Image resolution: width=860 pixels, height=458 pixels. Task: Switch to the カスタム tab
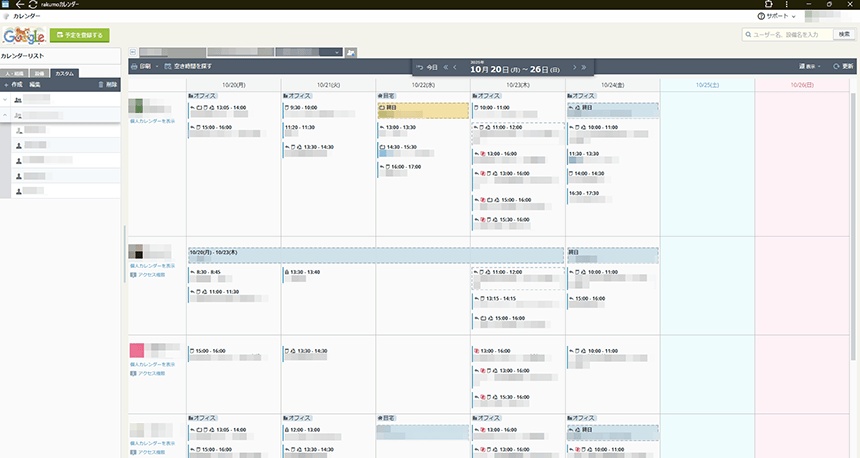(64, 74)
